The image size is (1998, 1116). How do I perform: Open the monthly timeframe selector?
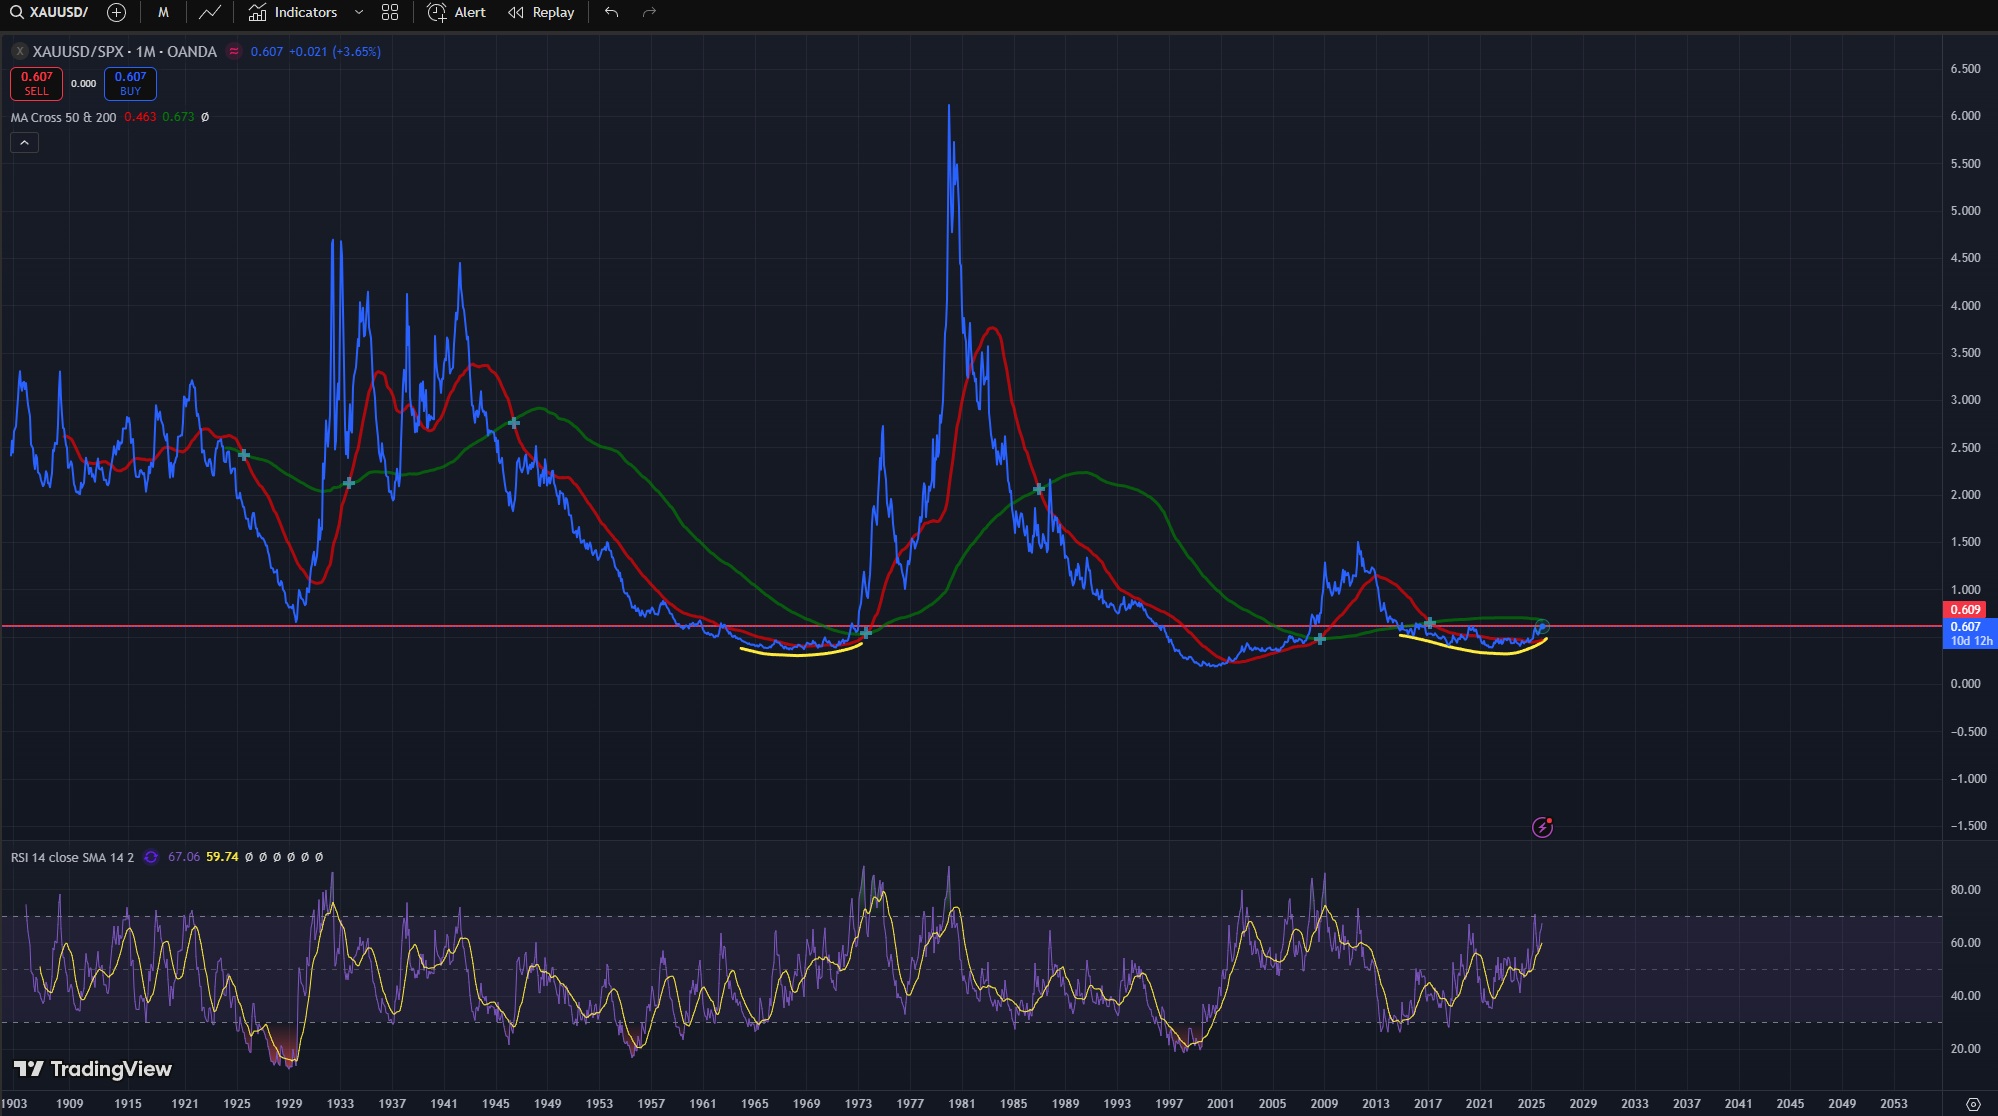[163, 12]
